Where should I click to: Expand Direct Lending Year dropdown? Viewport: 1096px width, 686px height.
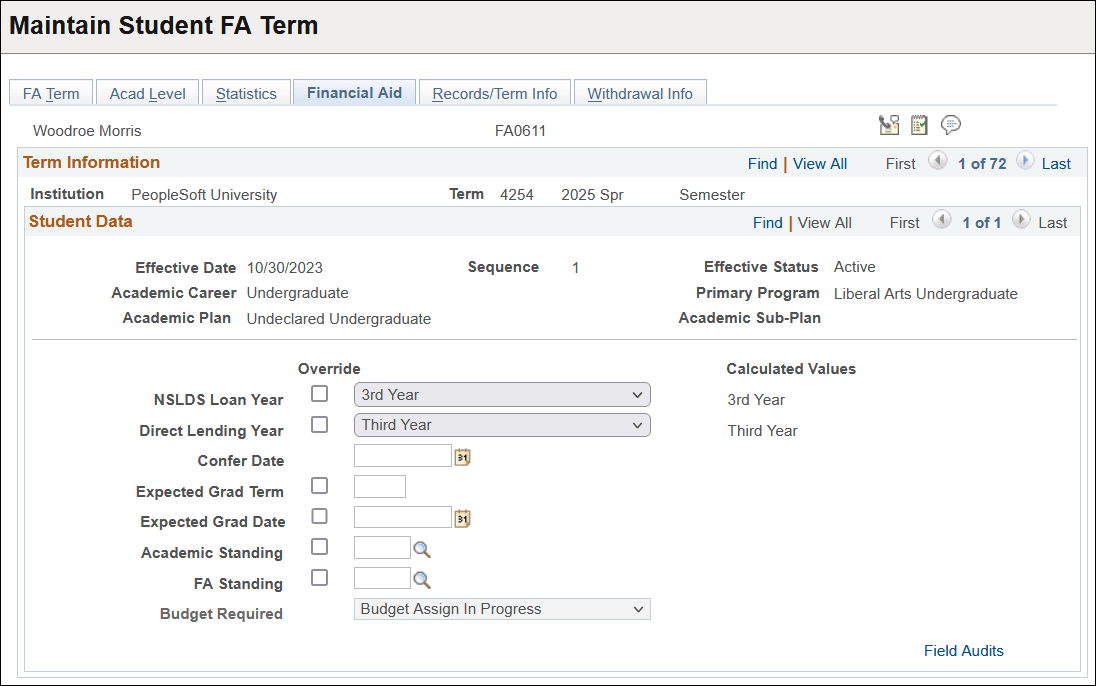(502, 425)
